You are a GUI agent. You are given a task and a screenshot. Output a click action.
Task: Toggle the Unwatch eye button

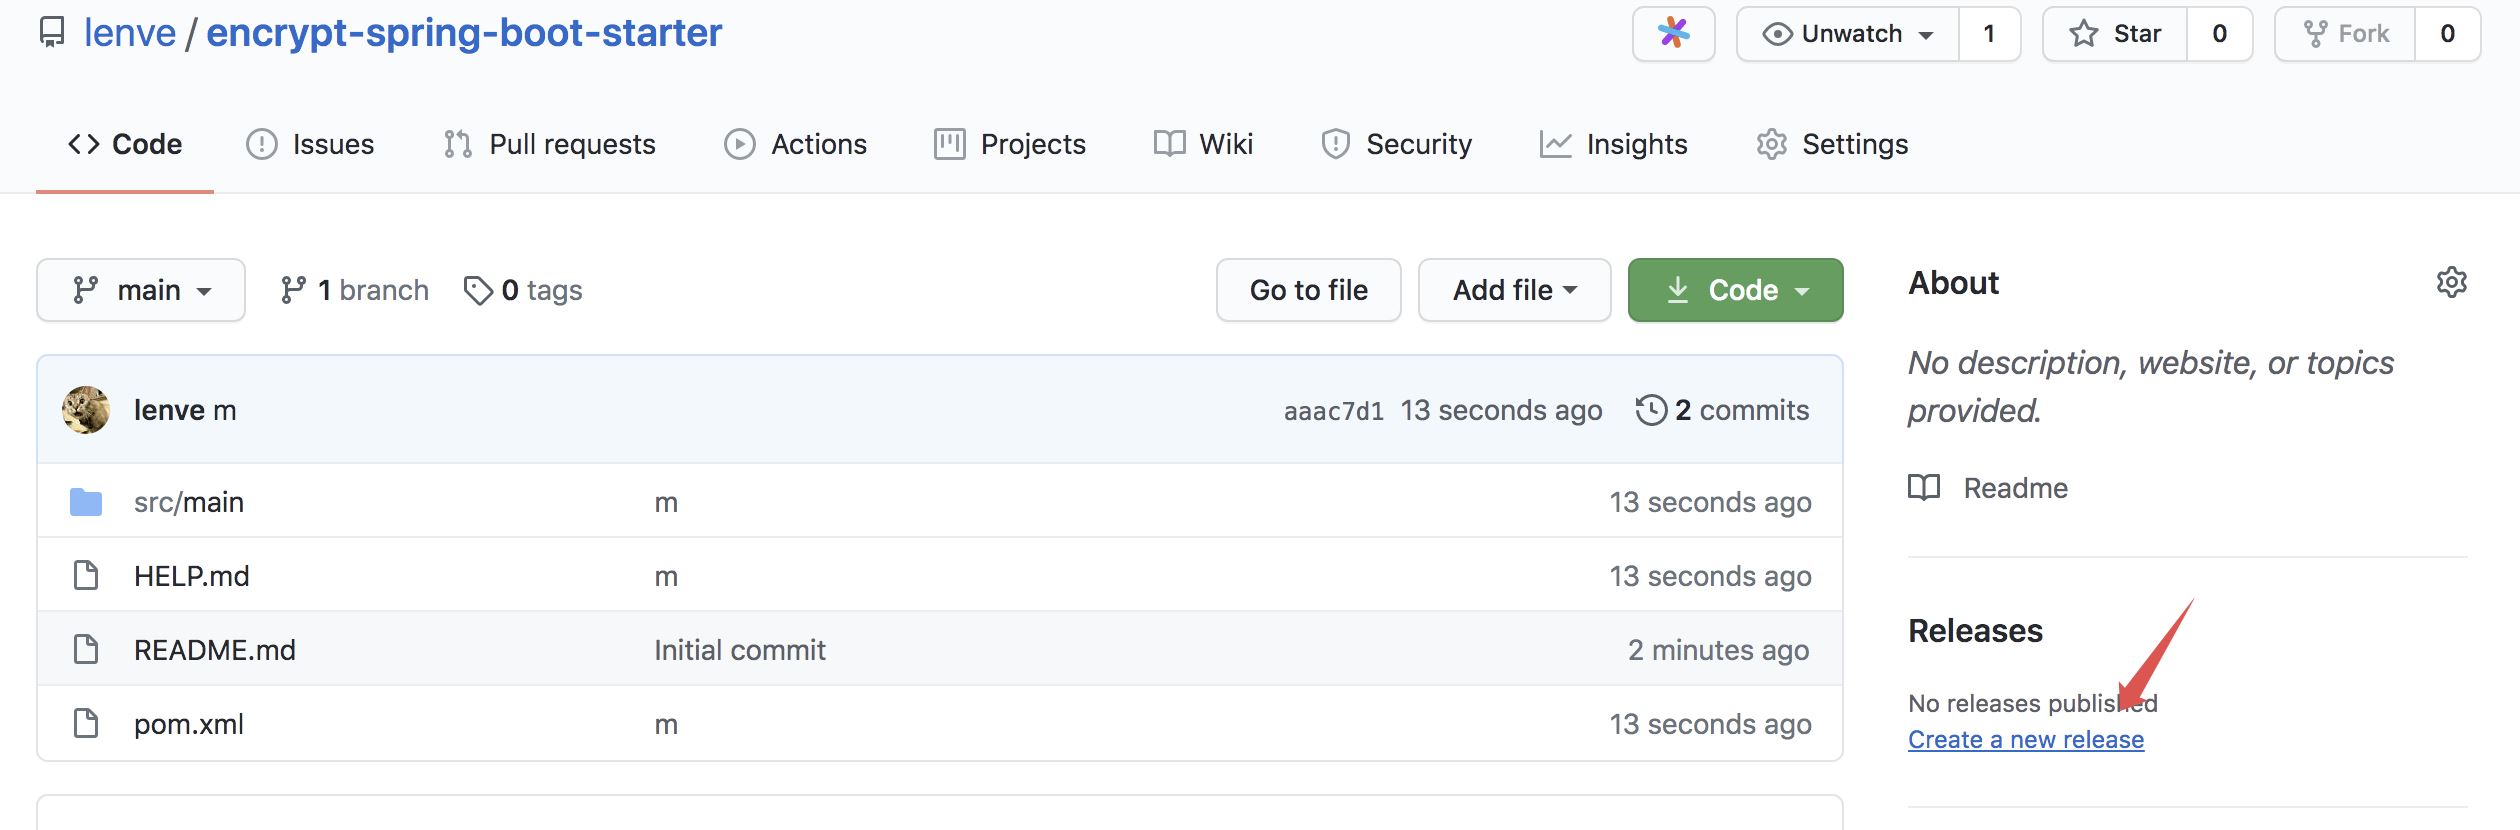coord(1846,34)
